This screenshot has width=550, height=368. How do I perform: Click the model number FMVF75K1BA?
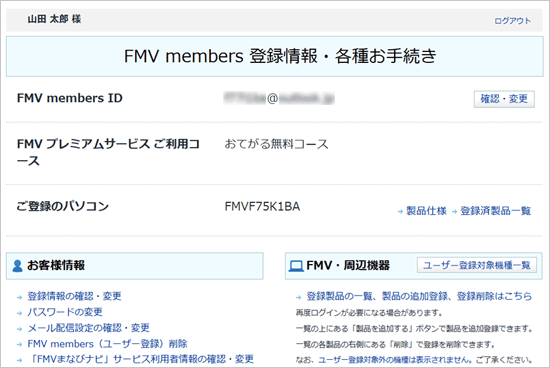262,207
